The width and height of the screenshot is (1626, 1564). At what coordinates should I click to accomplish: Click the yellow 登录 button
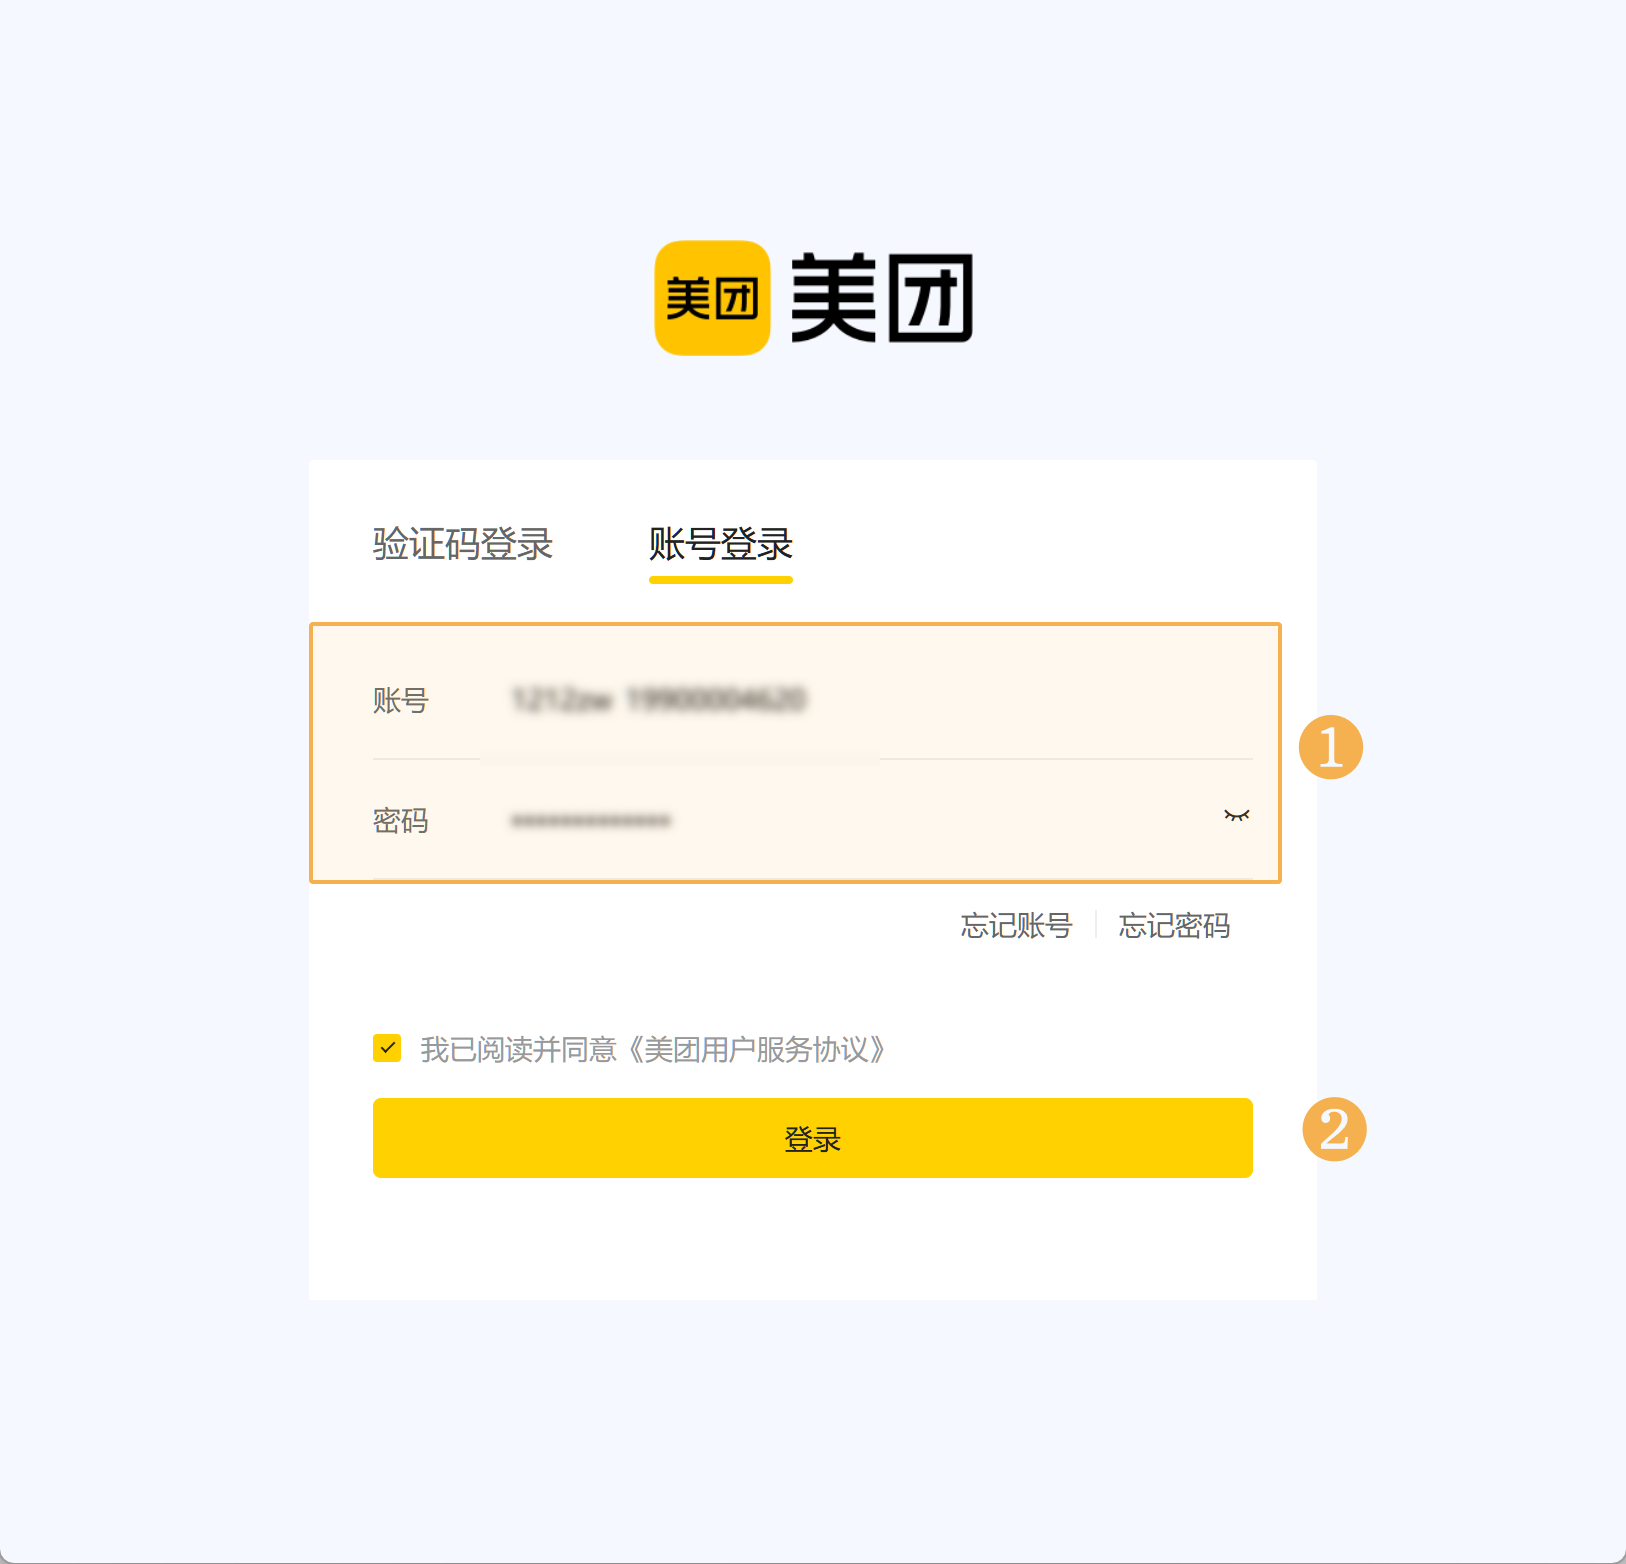click(813, 1138)
